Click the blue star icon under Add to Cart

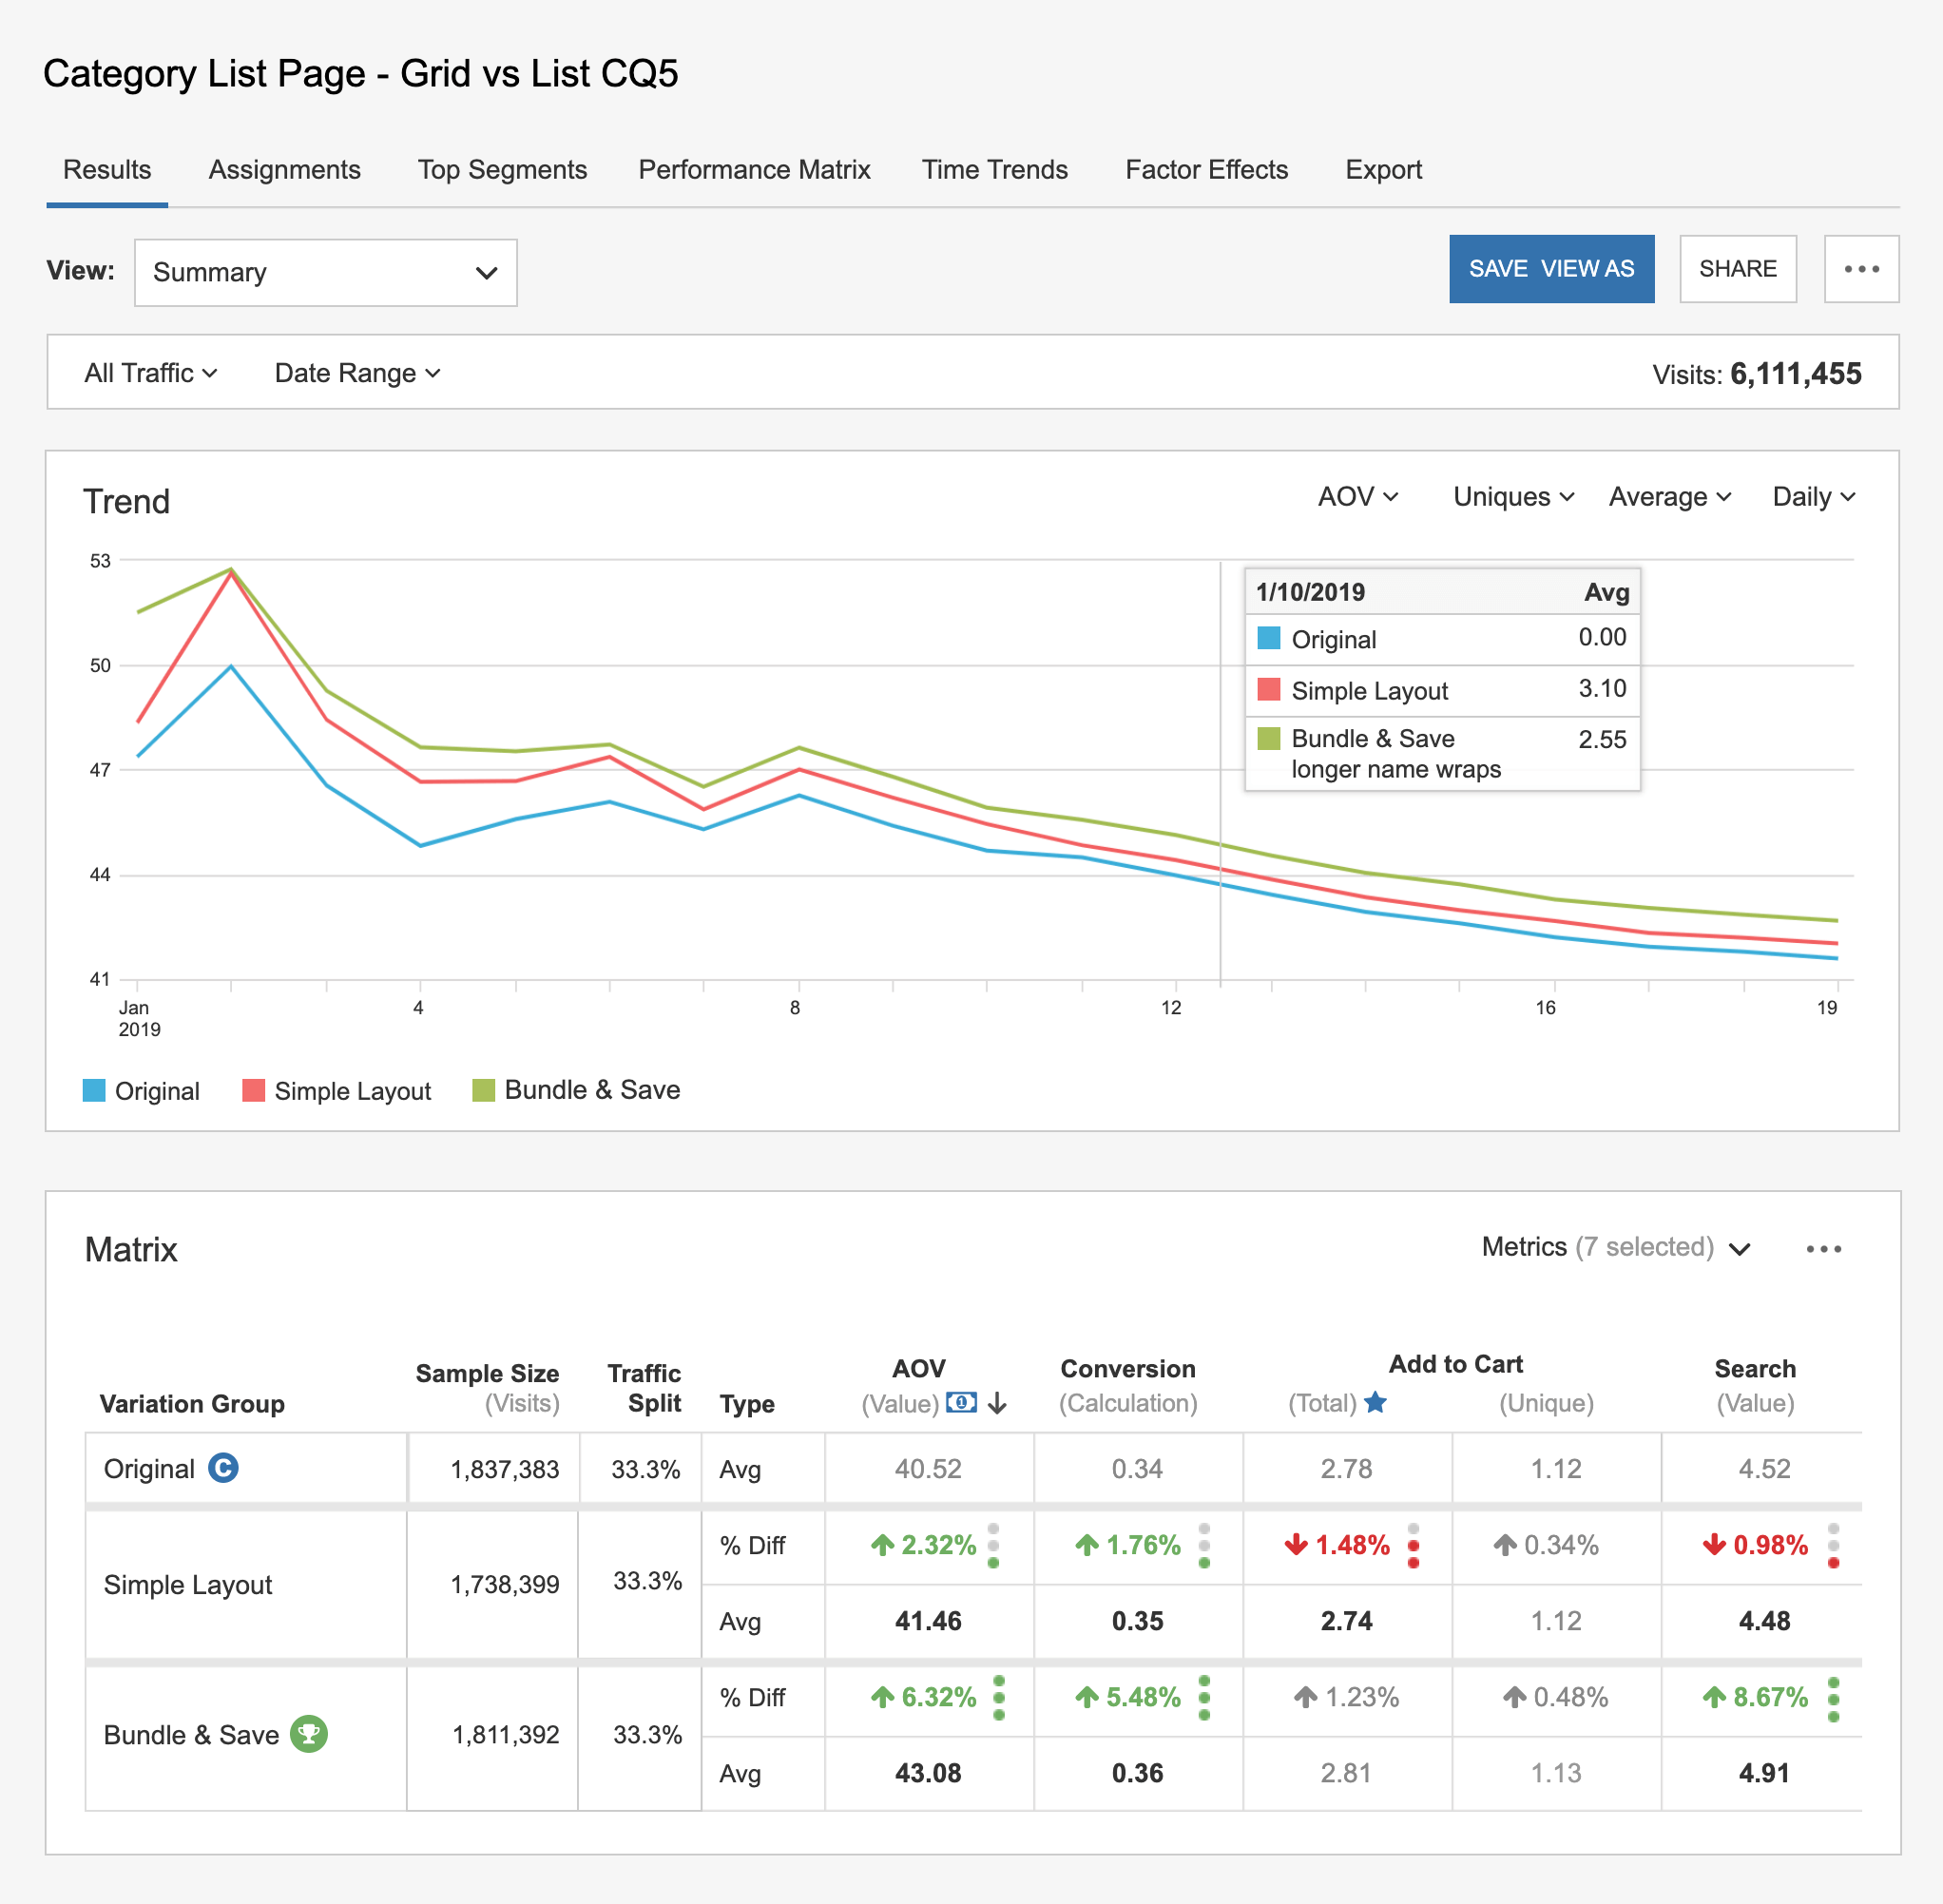[x=1375, y=1402]
